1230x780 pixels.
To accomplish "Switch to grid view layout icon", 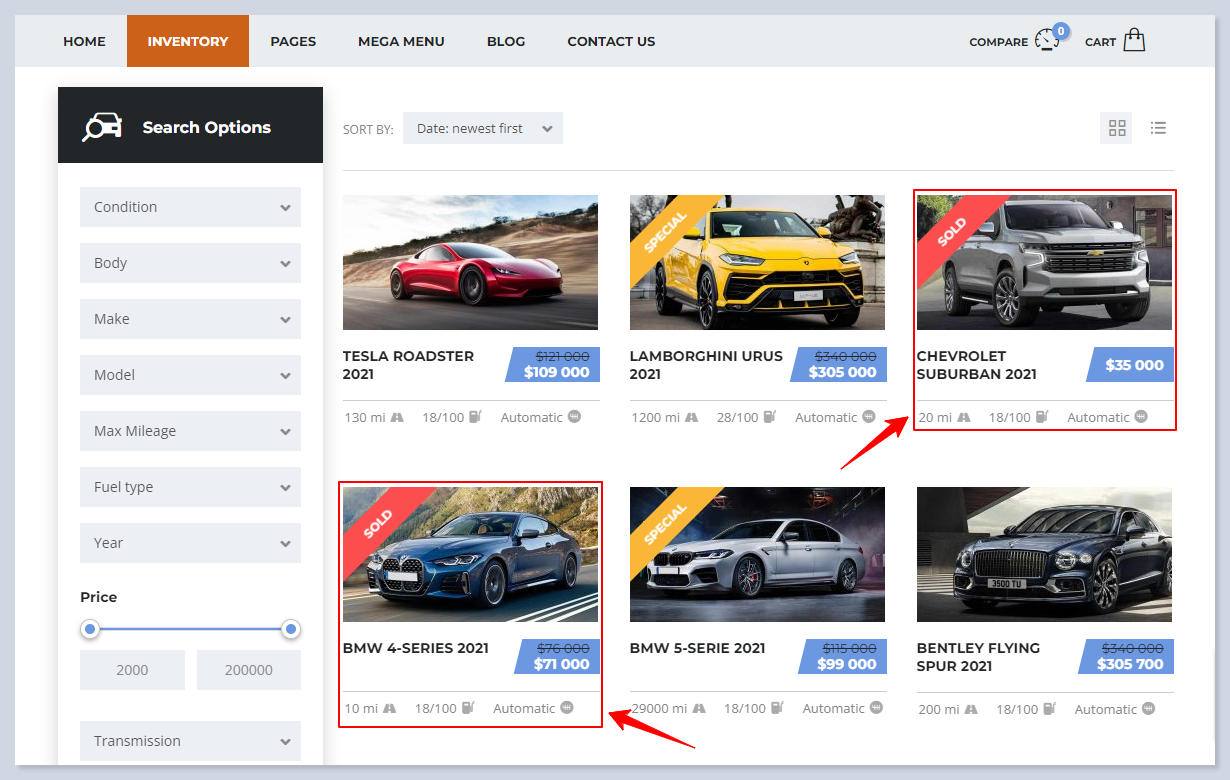I will pyautogui.click(x=1117, y=128).
